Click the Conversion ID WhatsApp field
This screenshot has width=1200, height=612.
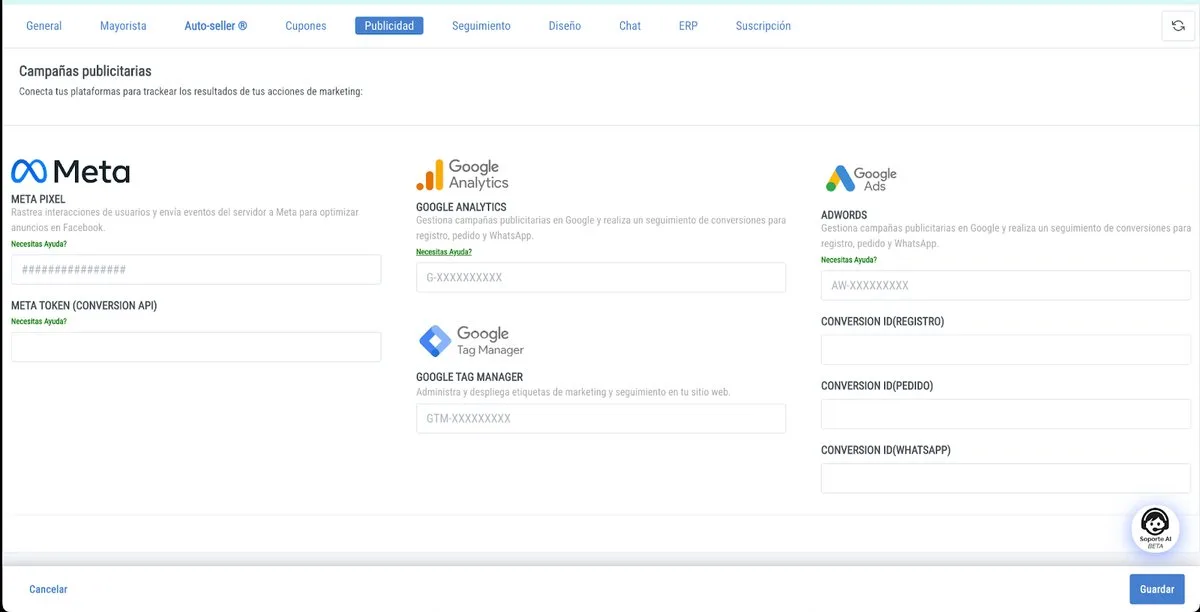click(1005, 477)
